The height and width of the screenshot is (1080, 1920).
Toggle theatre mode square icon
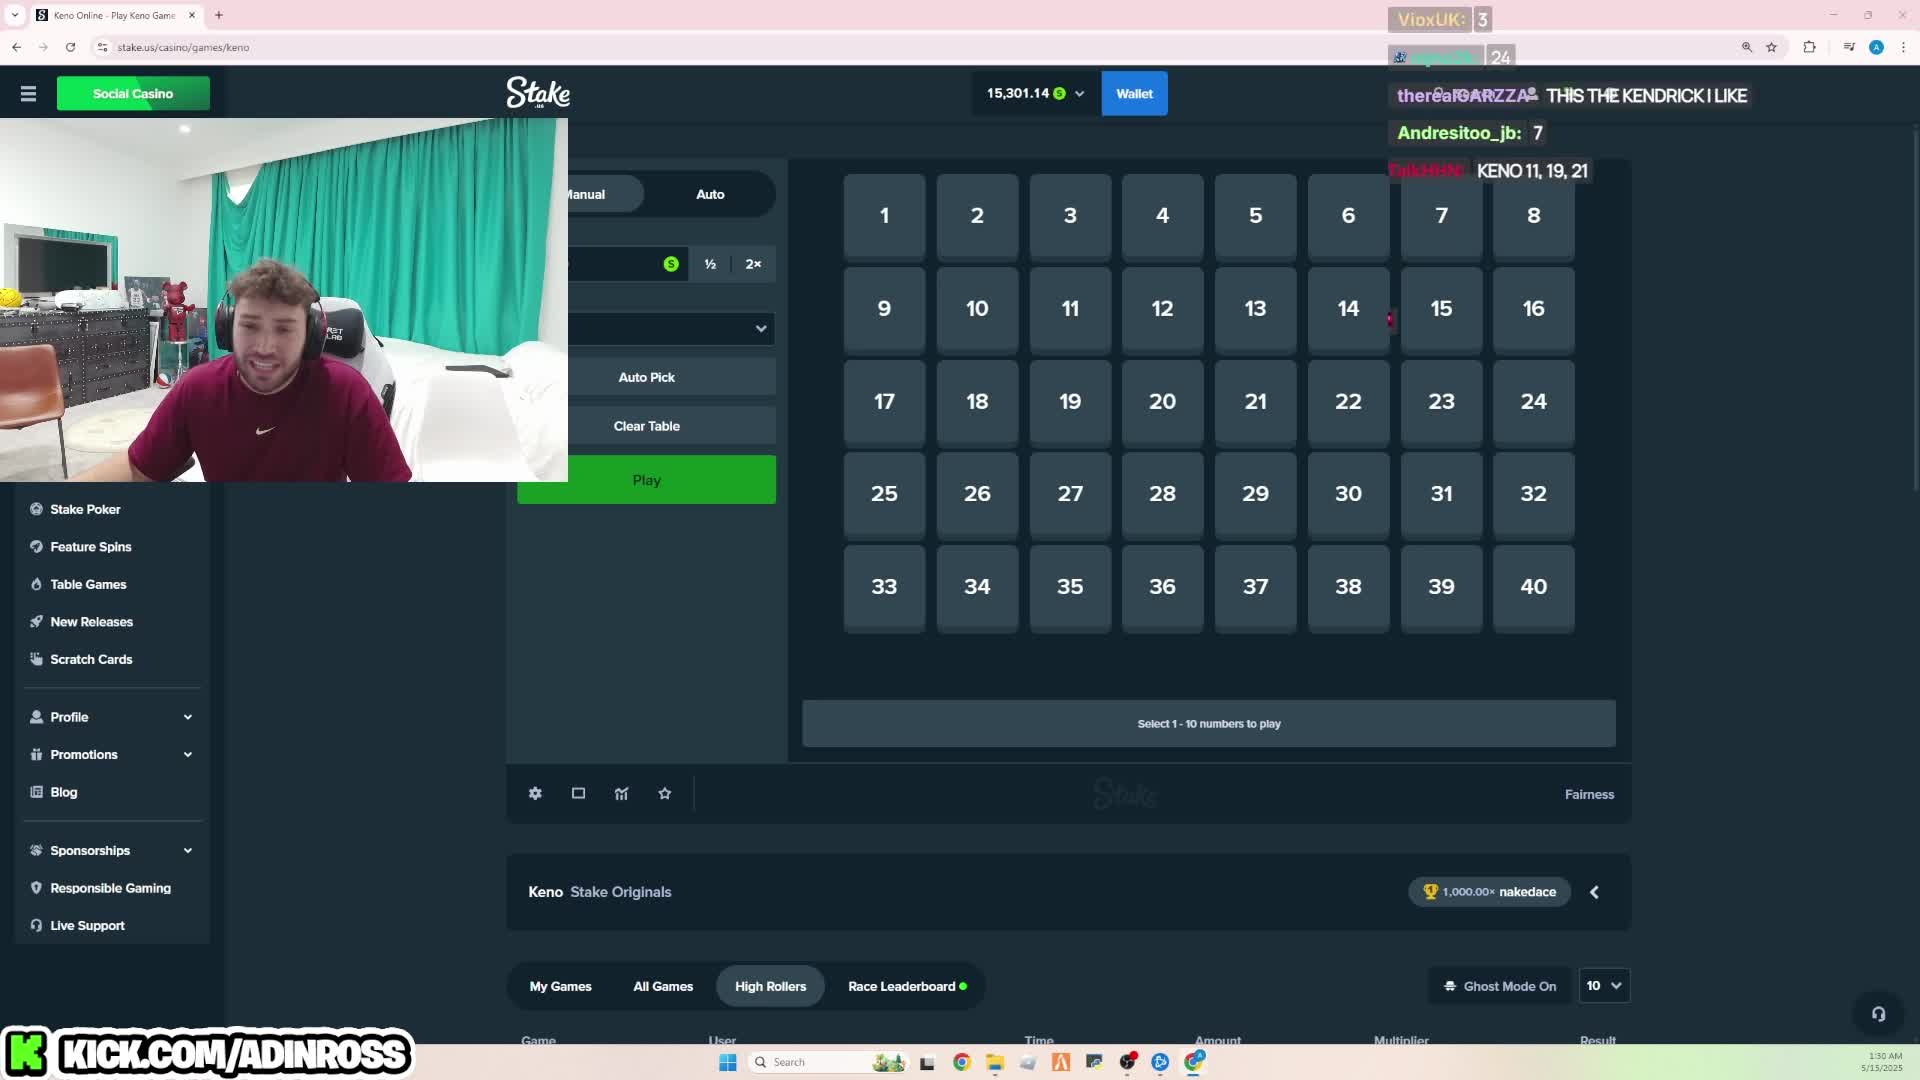coord(578,793)
